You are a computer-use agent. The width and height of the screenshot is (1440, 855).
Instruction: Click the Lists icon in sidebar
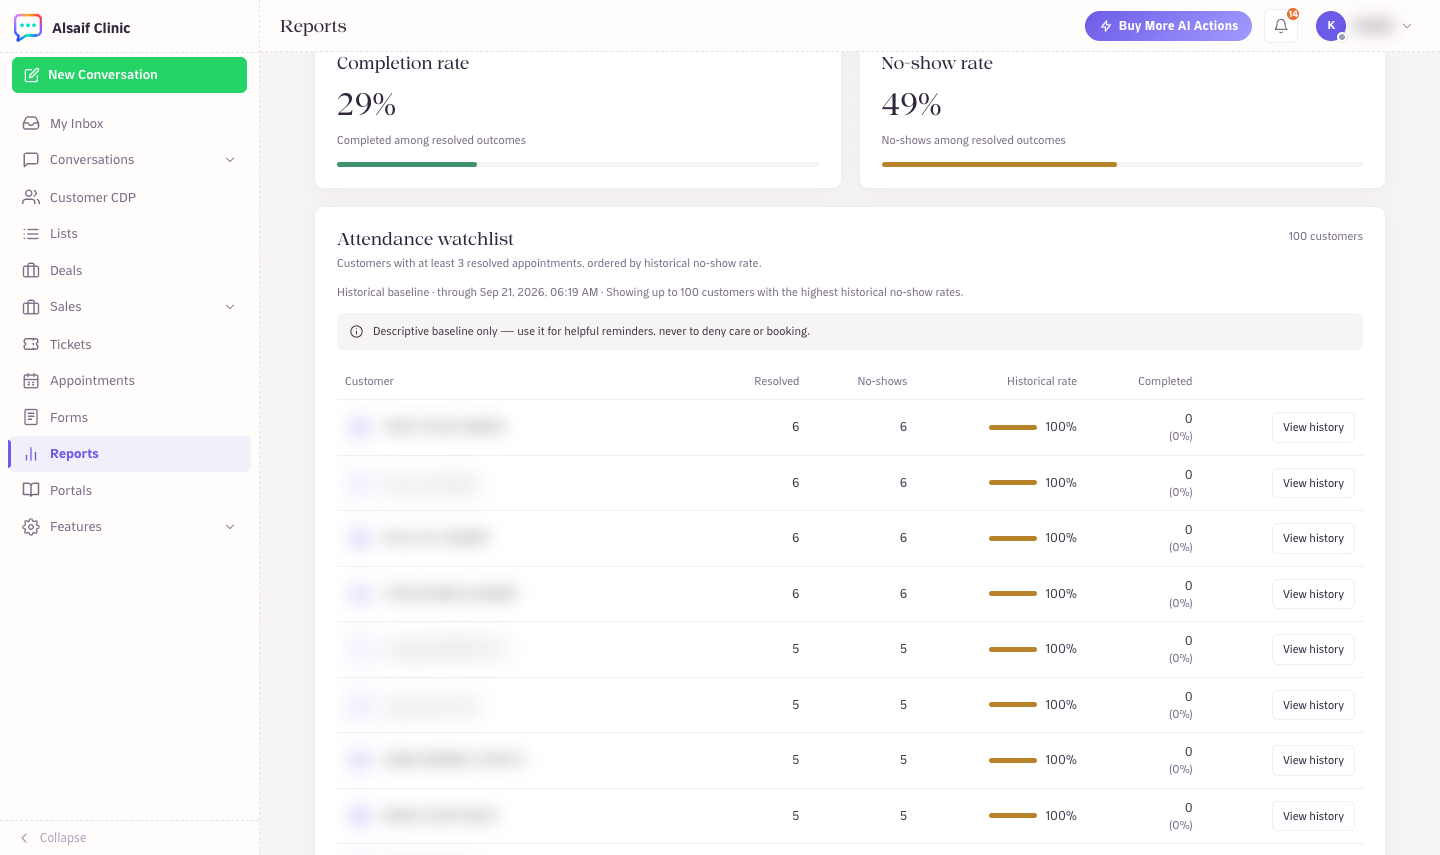tap(31, 234)
